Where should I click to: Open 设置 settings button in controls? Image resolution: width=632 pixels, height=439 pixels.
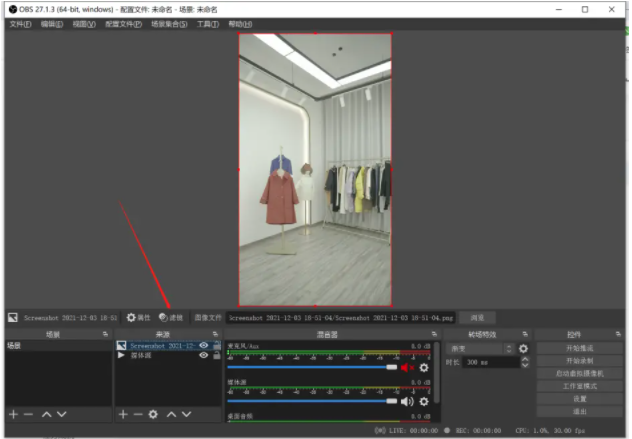click(580, 399)
